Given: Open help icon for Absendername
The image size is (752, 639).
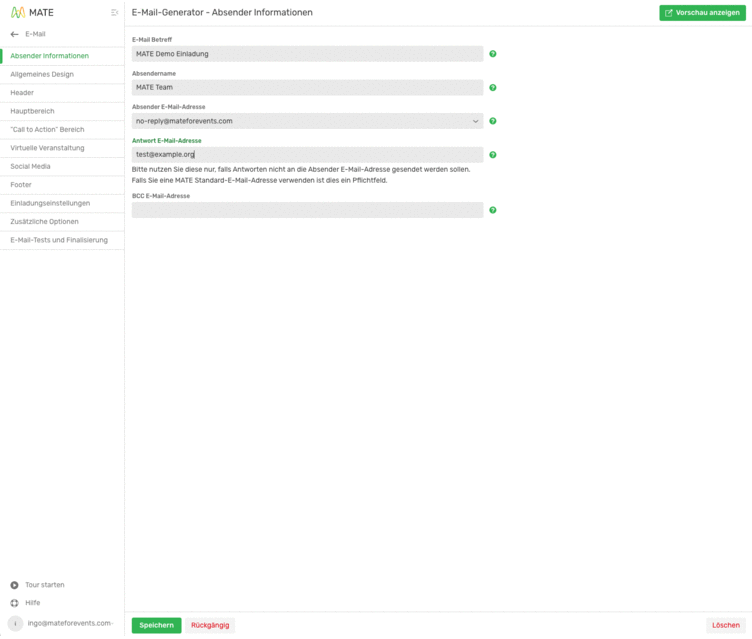Looking at the screenshot, I should pyautogui.click(x=493, y=87).
